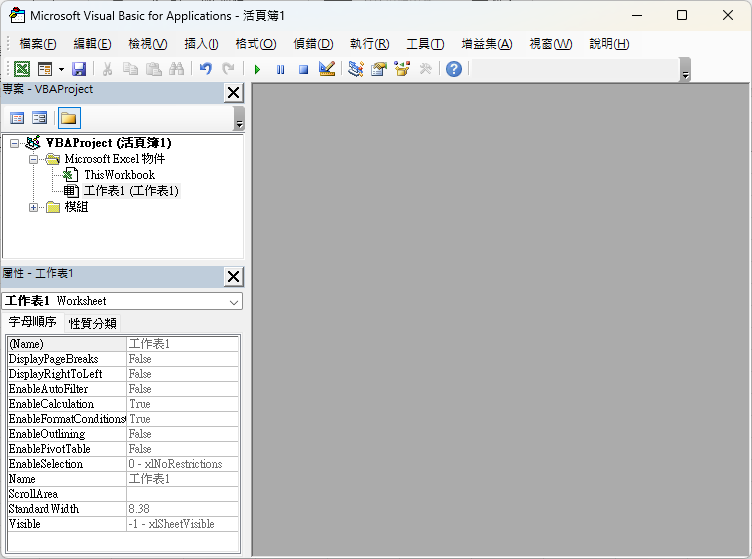752x559 pixels.
Task: Click the Reset stop icon
Action: (304, 70)
